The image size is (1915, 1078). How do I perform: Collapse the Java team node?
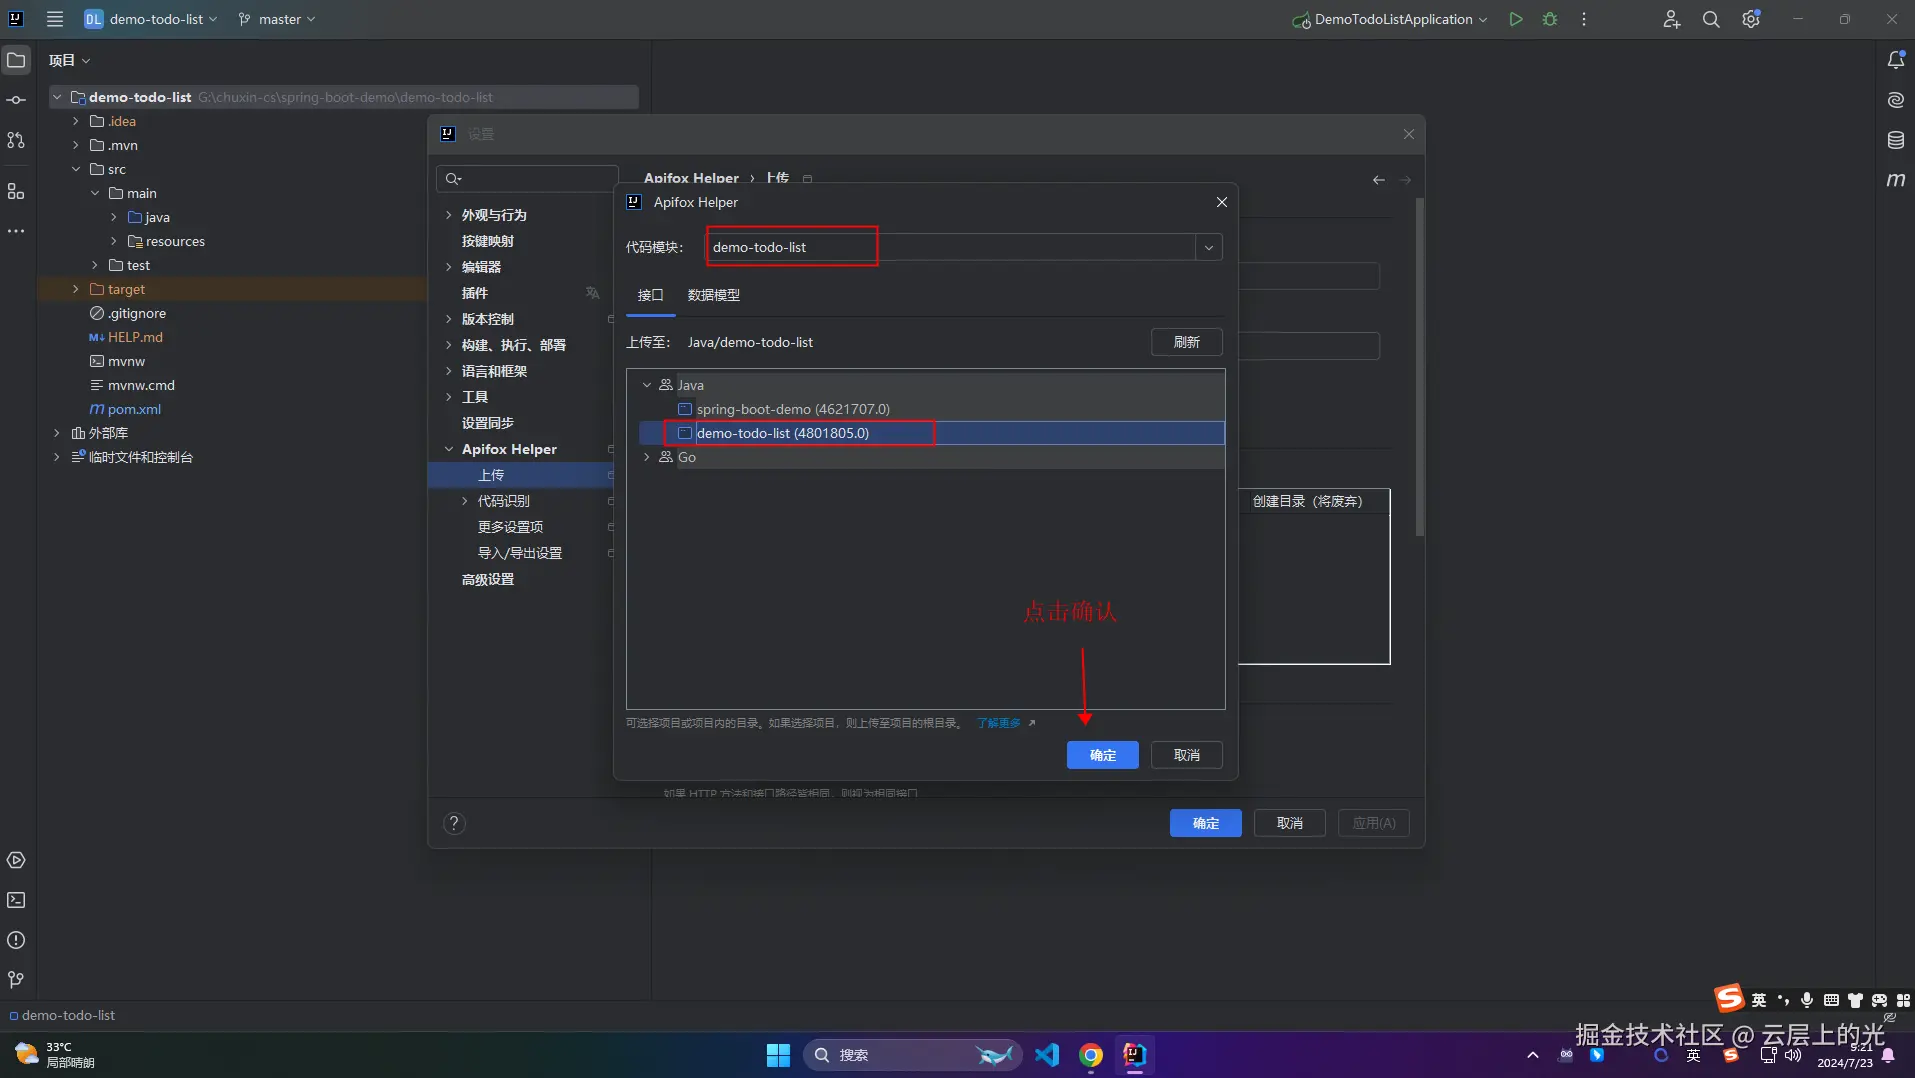coord(647,385)
